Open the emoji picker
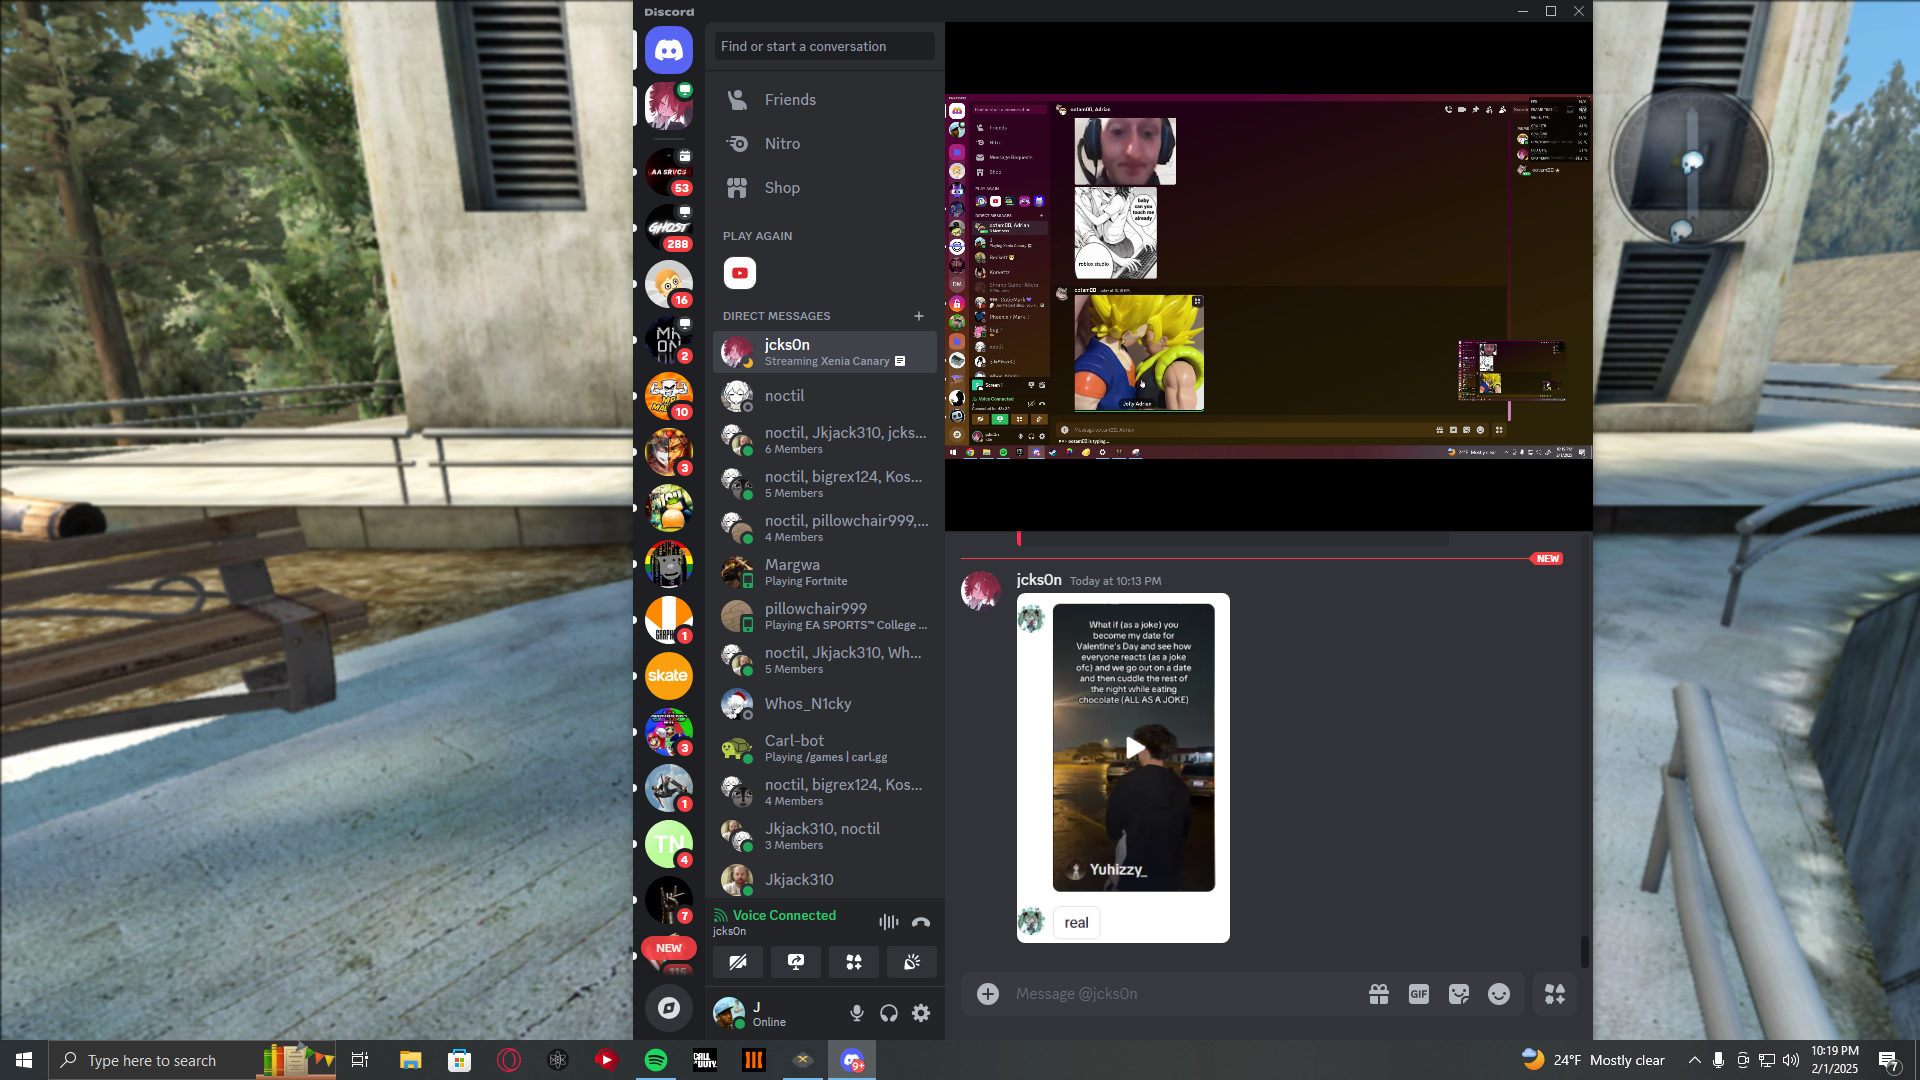Screen dimensions: 1920x1080 tap(1498, 994)
